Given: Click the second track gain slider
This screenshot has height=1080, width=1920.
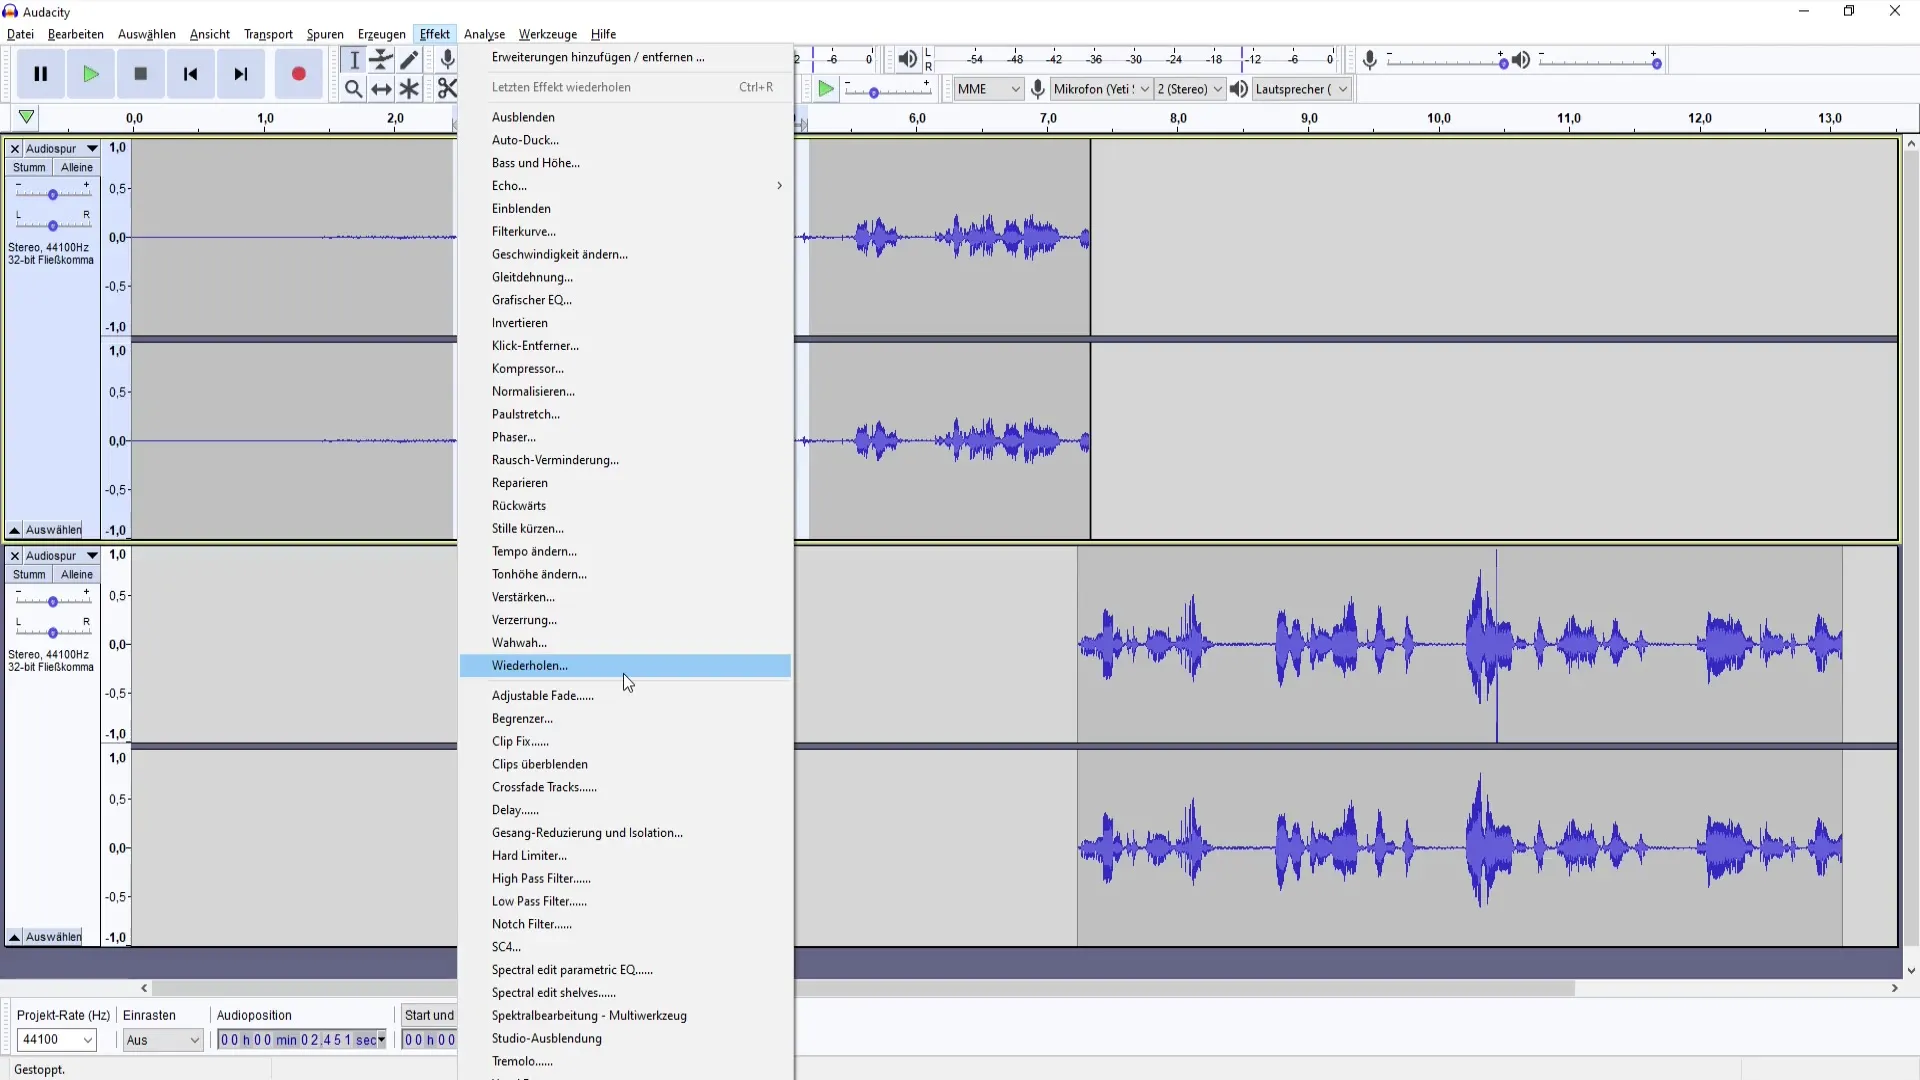Looking at the screenshot, I should tap(52, 600).
